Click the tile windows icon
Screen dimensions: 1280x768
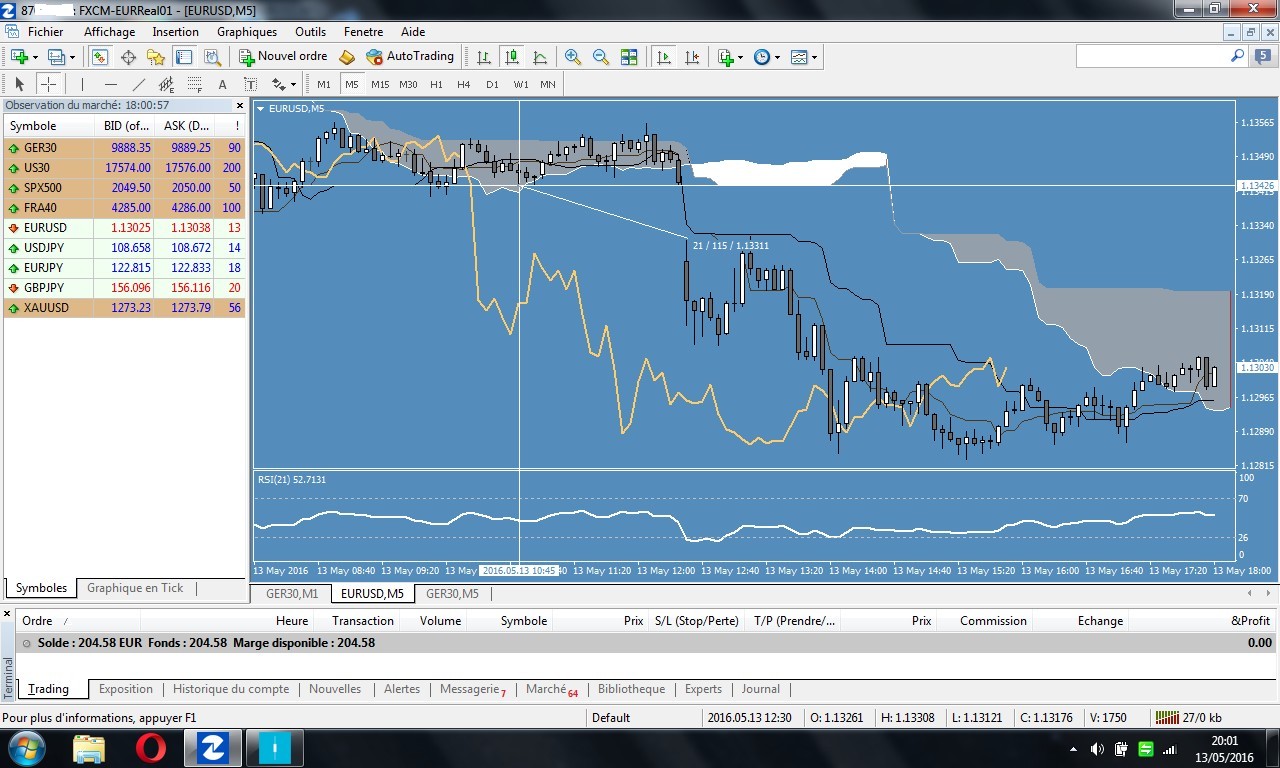pos(629,57)
